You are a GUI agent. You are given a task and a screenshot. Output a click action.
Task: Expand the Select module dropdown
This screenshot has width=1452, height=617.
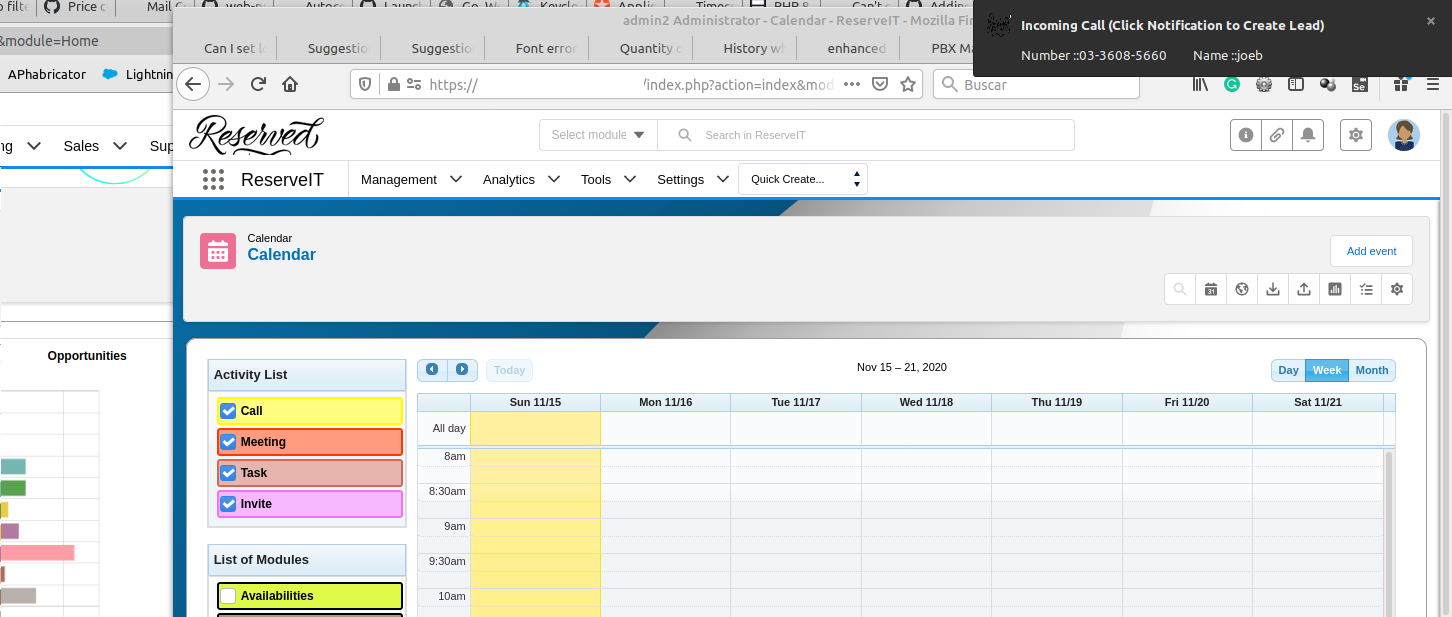pos(598,135)
